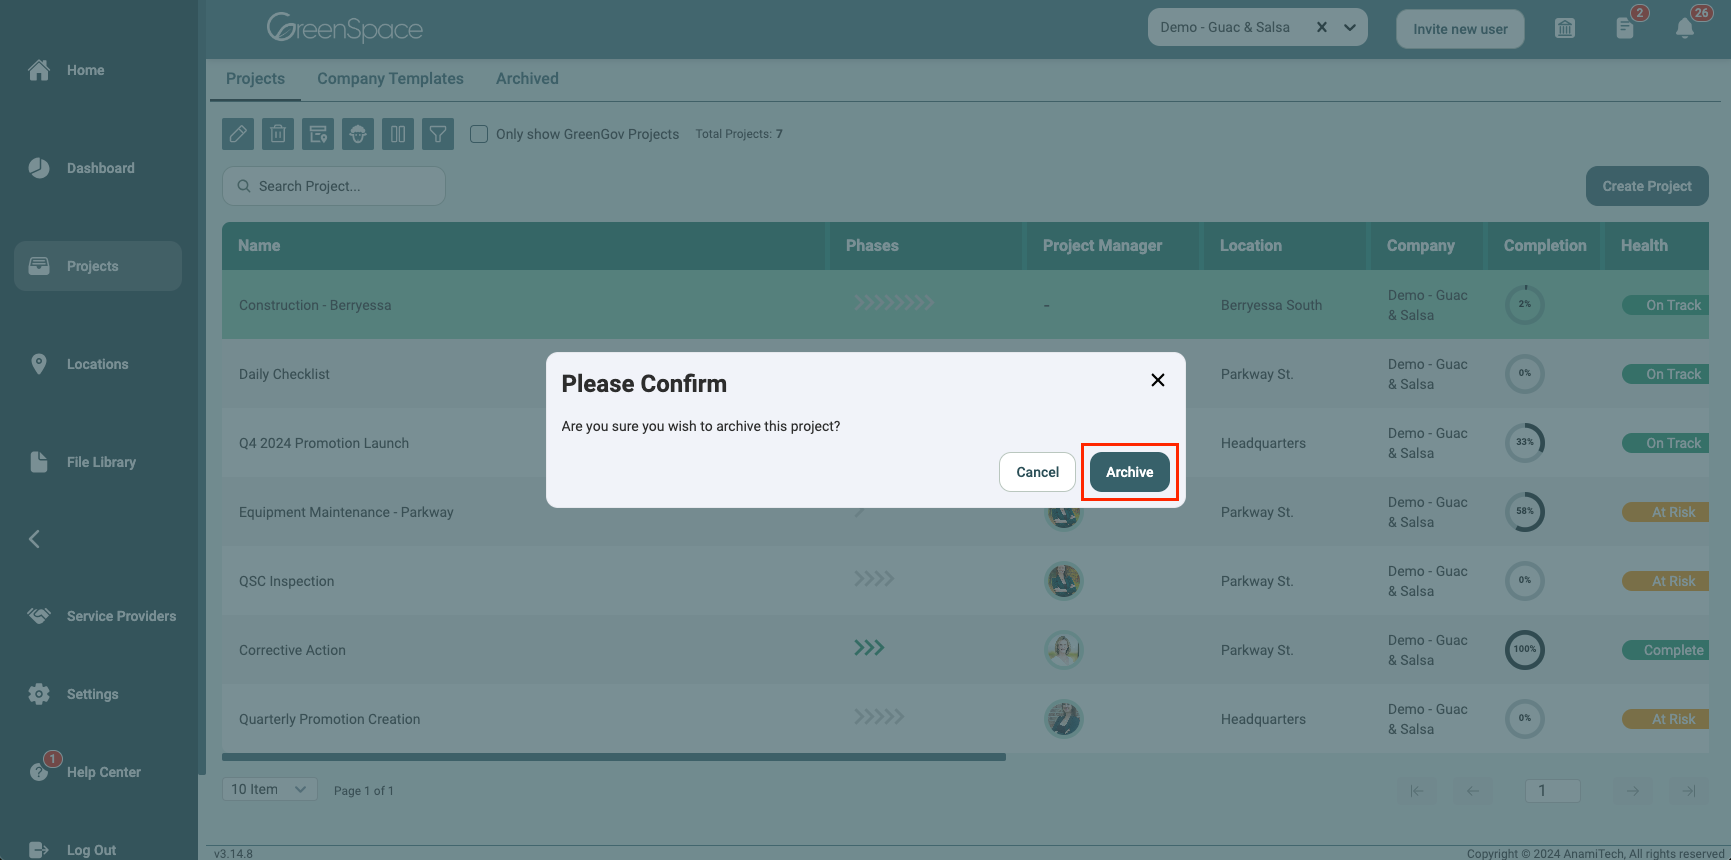Image resolution: width=1731 pixels, height=860 pixels.
Task: Click the trash delete project icon
Action: coord(278,134)
